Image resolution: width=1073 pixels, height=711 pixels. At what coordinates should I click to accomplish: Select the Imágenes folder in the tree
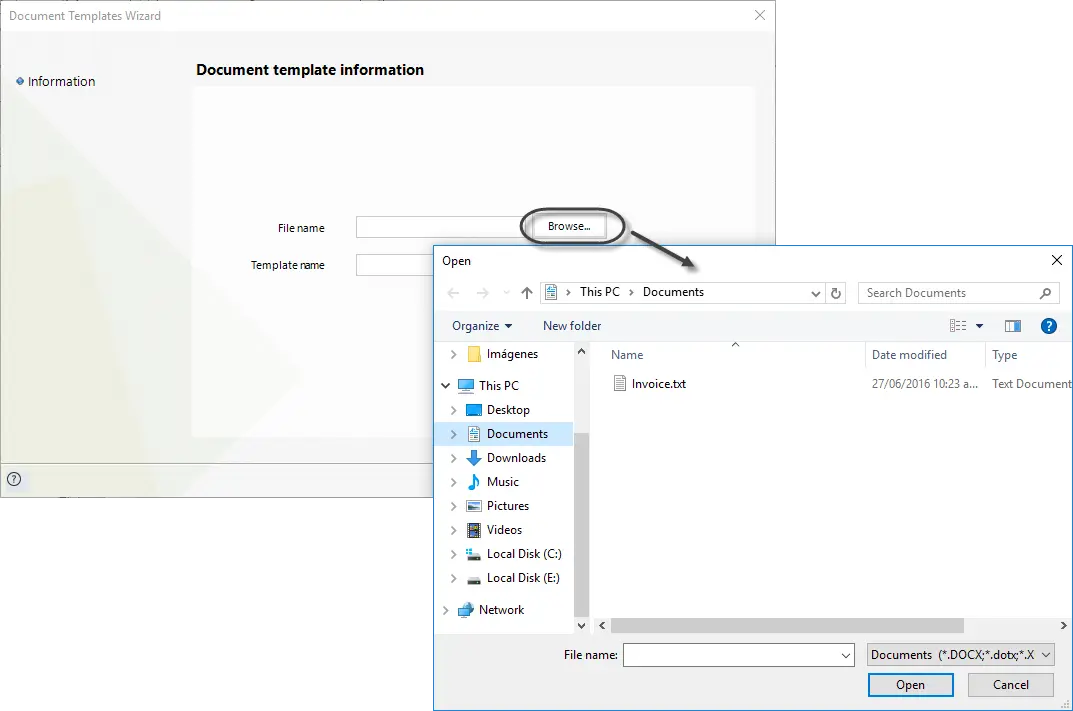(x=512, y=354)
